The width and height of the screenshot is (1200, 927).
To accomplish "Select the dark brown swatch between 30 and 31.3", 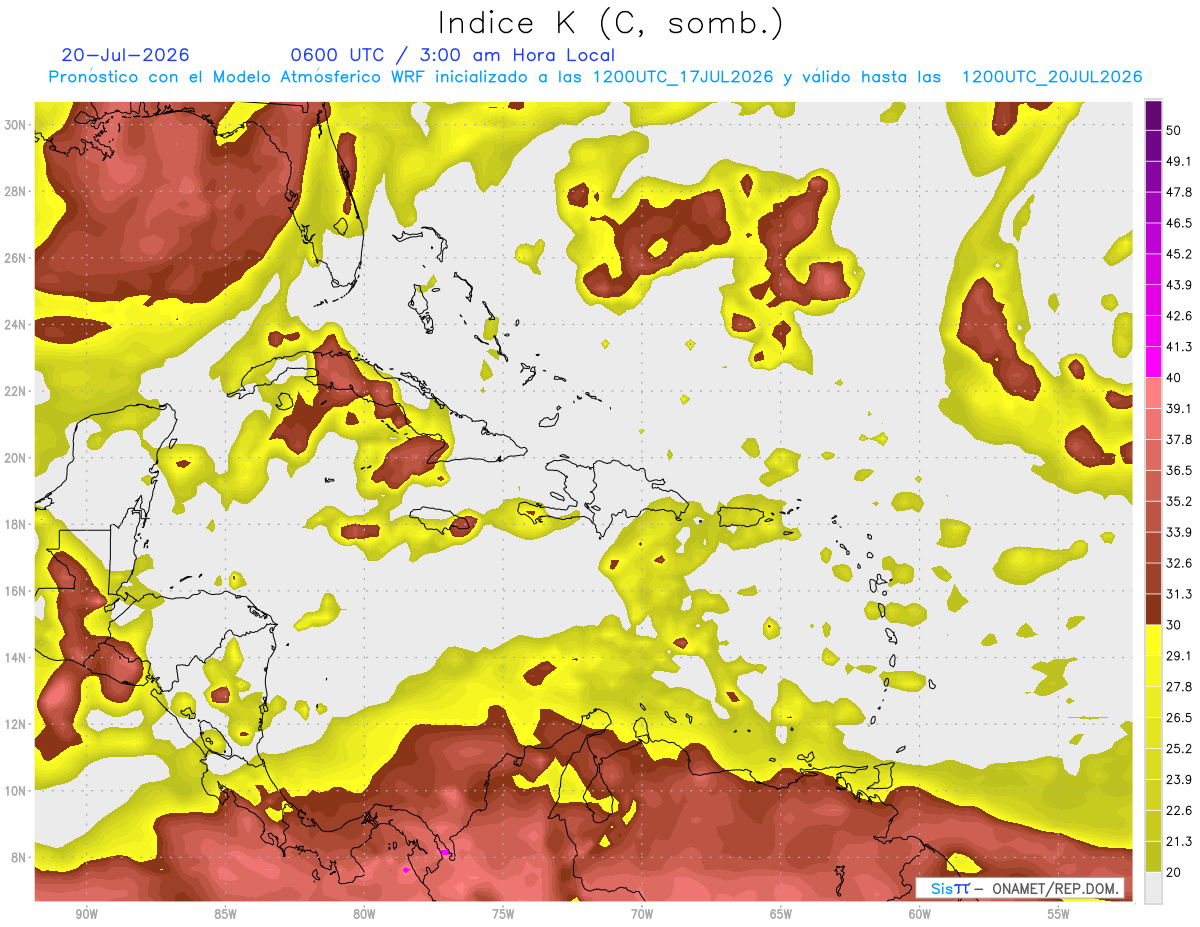I will pyautogui.click(x=1153, y=609).
